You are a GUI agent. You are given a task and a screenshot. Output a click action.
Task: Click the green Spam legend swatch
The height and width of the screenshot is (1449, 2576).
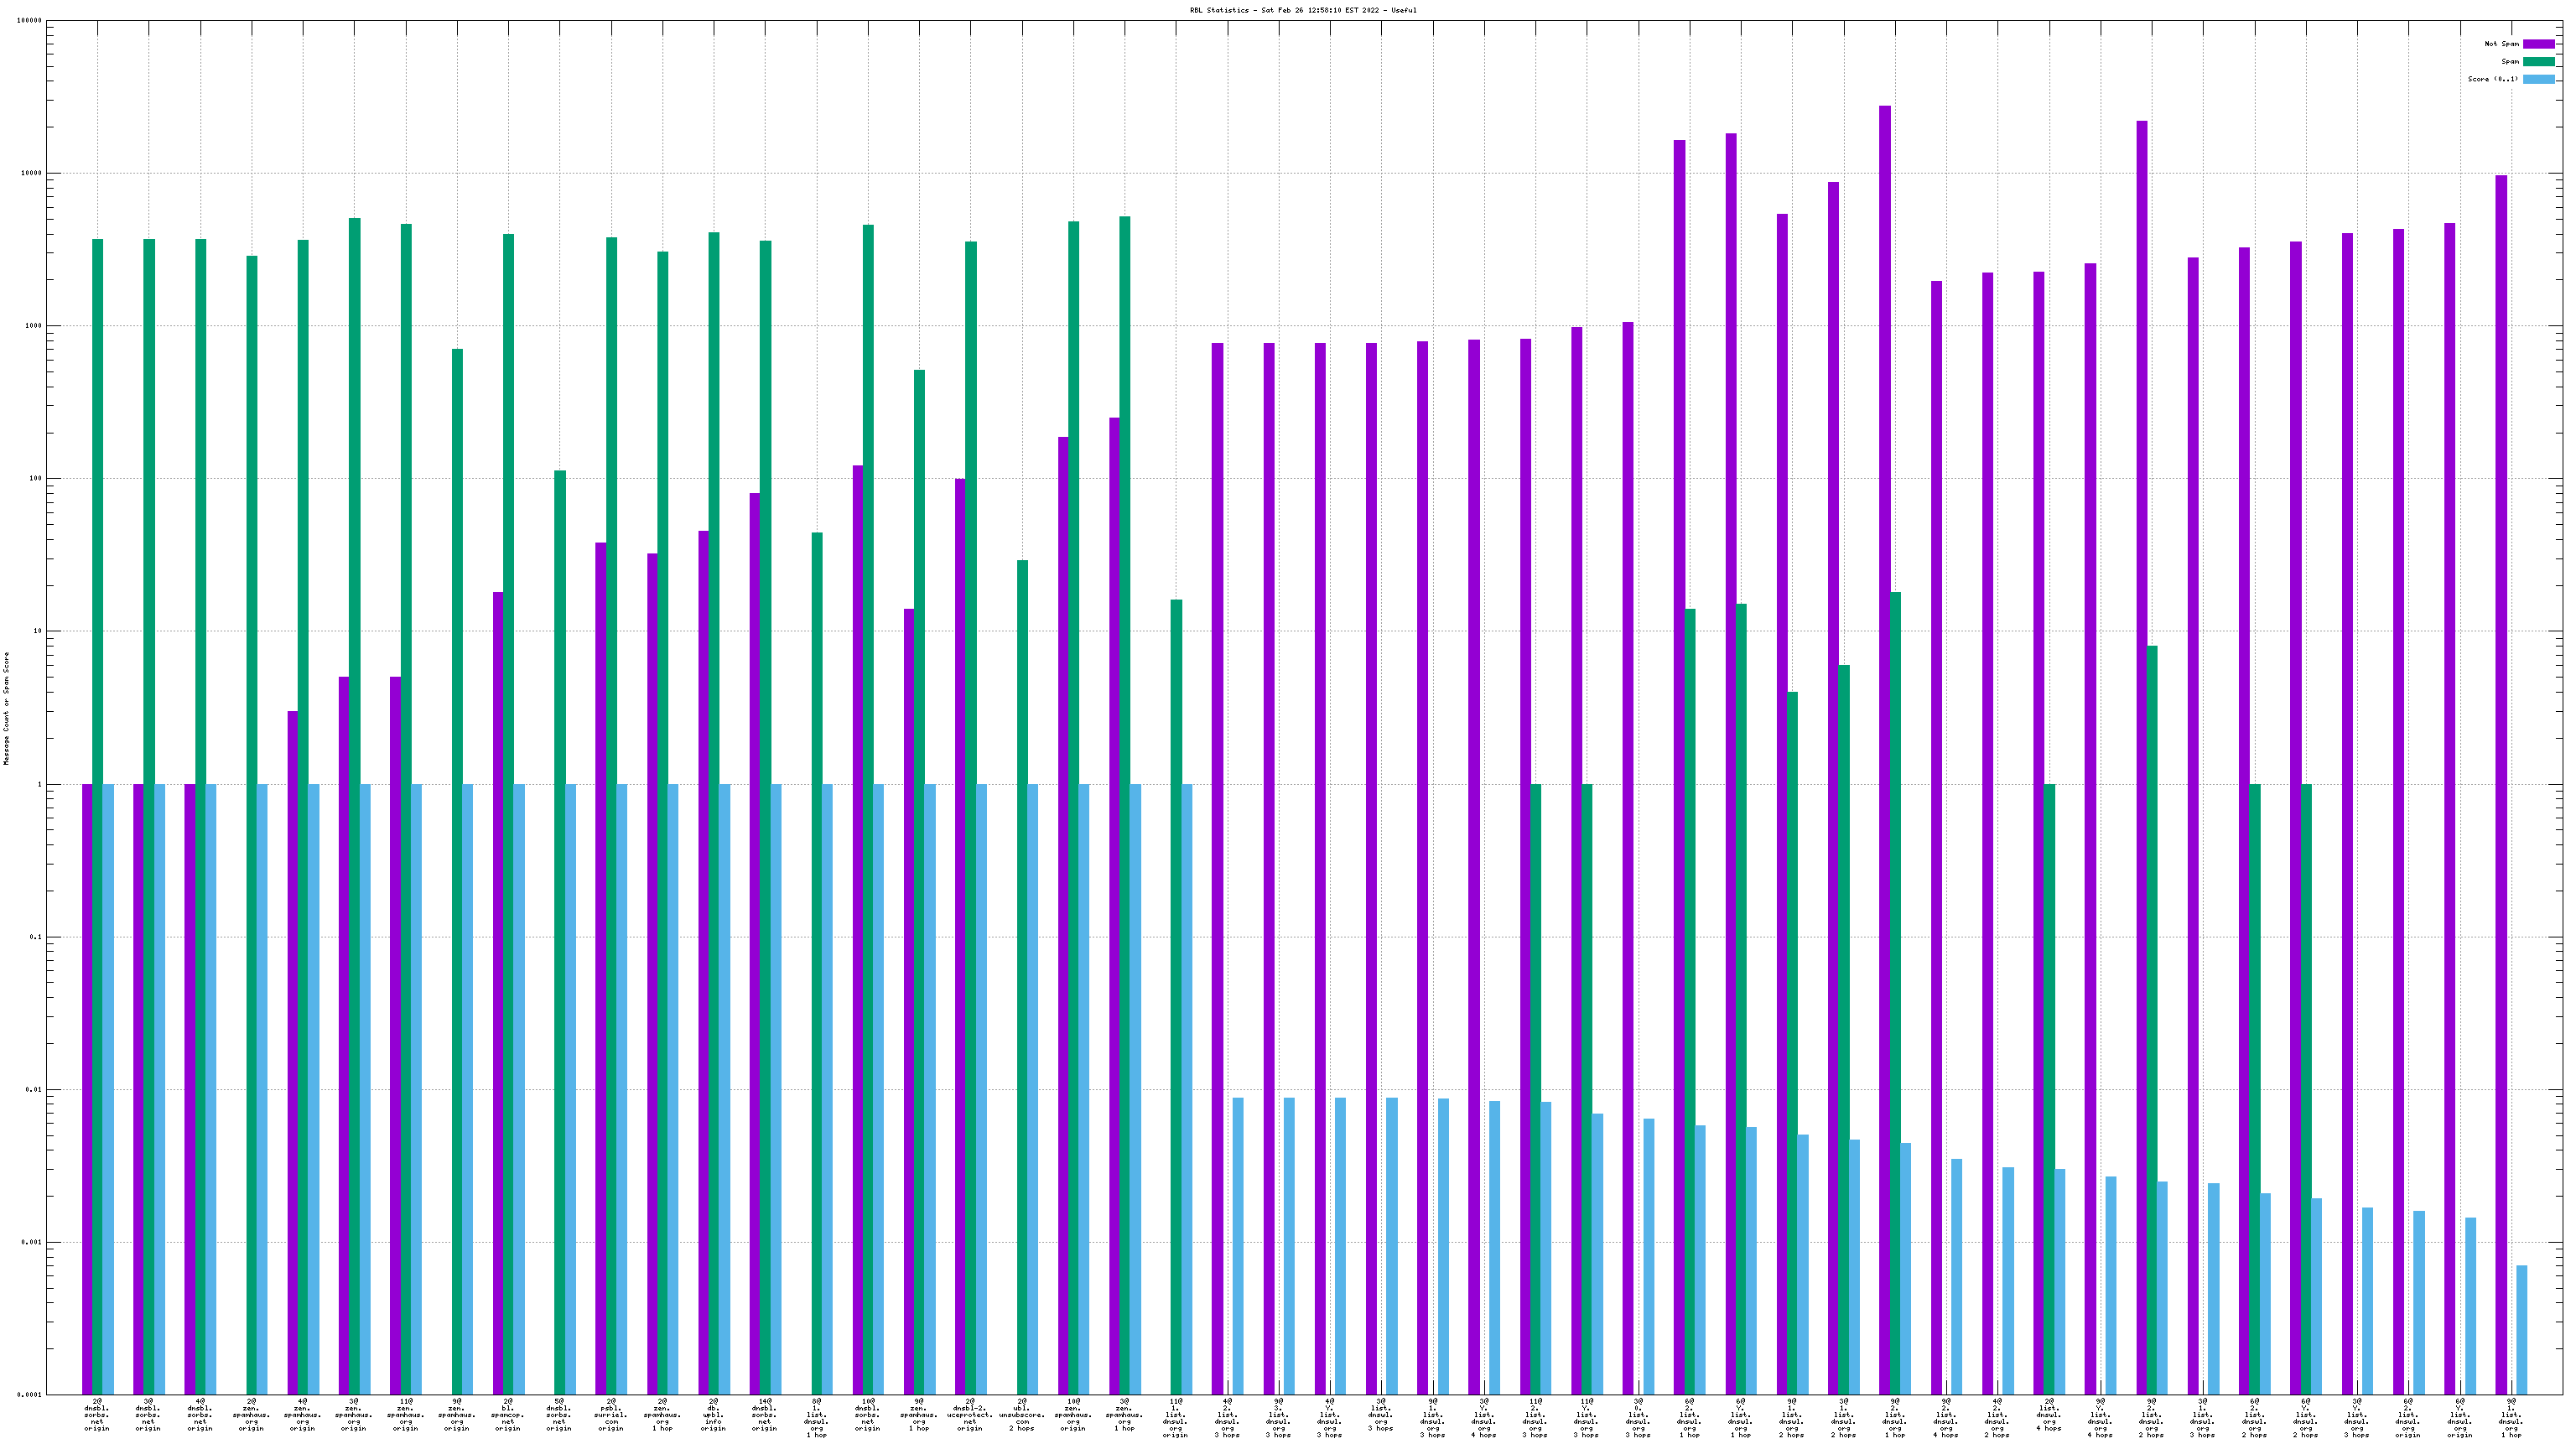click(x=2538, y=61)
